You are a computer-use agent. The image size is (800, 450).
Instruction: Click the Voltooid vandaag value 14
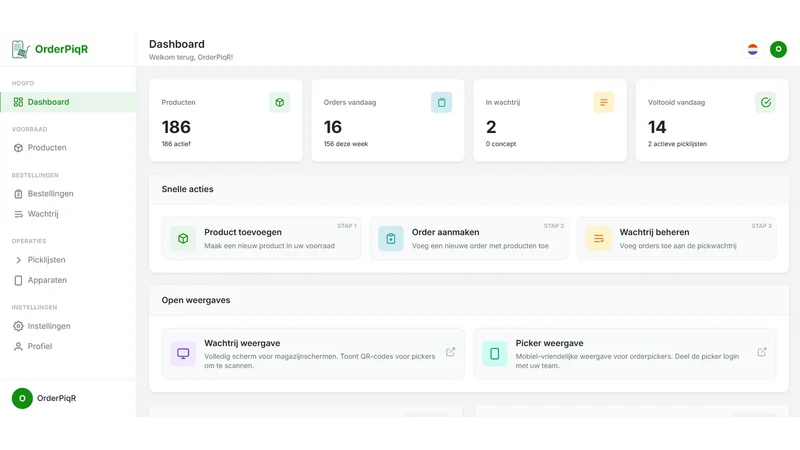coord(657,127)
